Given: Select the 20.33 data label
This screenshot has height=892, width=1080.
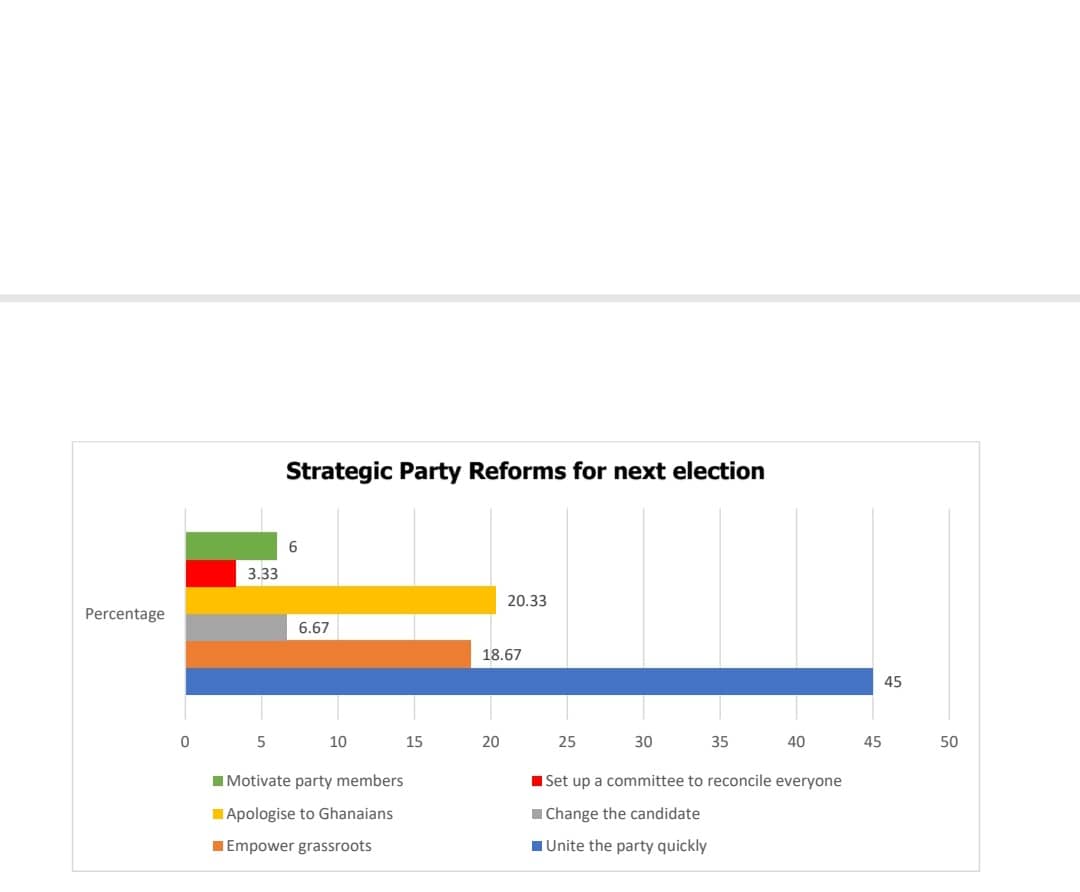Looking at the screenshot, I should coord(527,601).
